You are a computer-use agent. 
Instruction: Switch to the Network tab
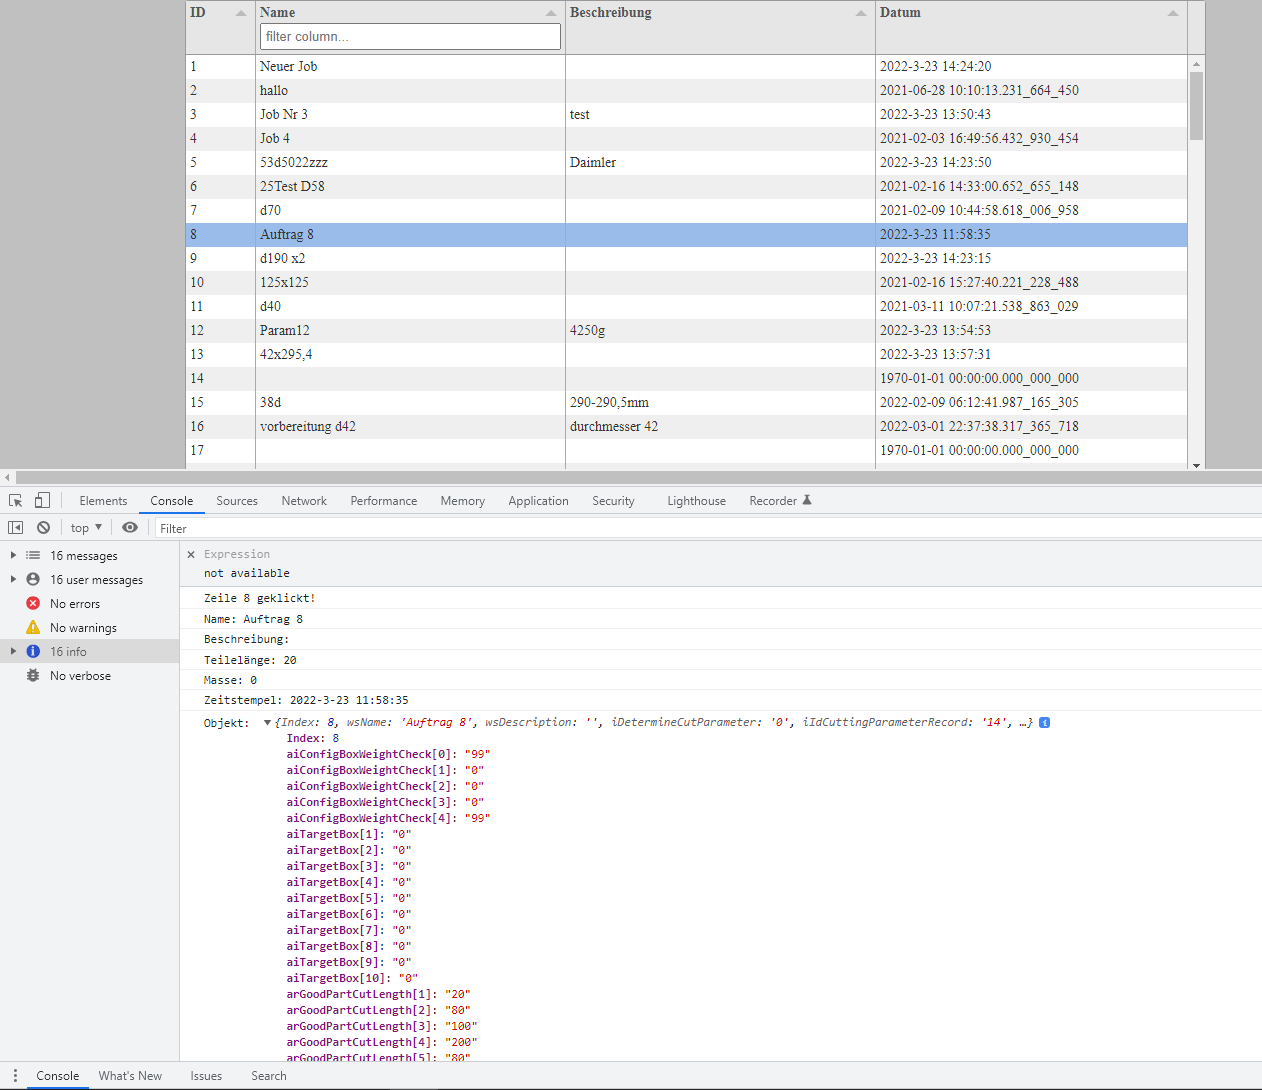click(304, 501)
